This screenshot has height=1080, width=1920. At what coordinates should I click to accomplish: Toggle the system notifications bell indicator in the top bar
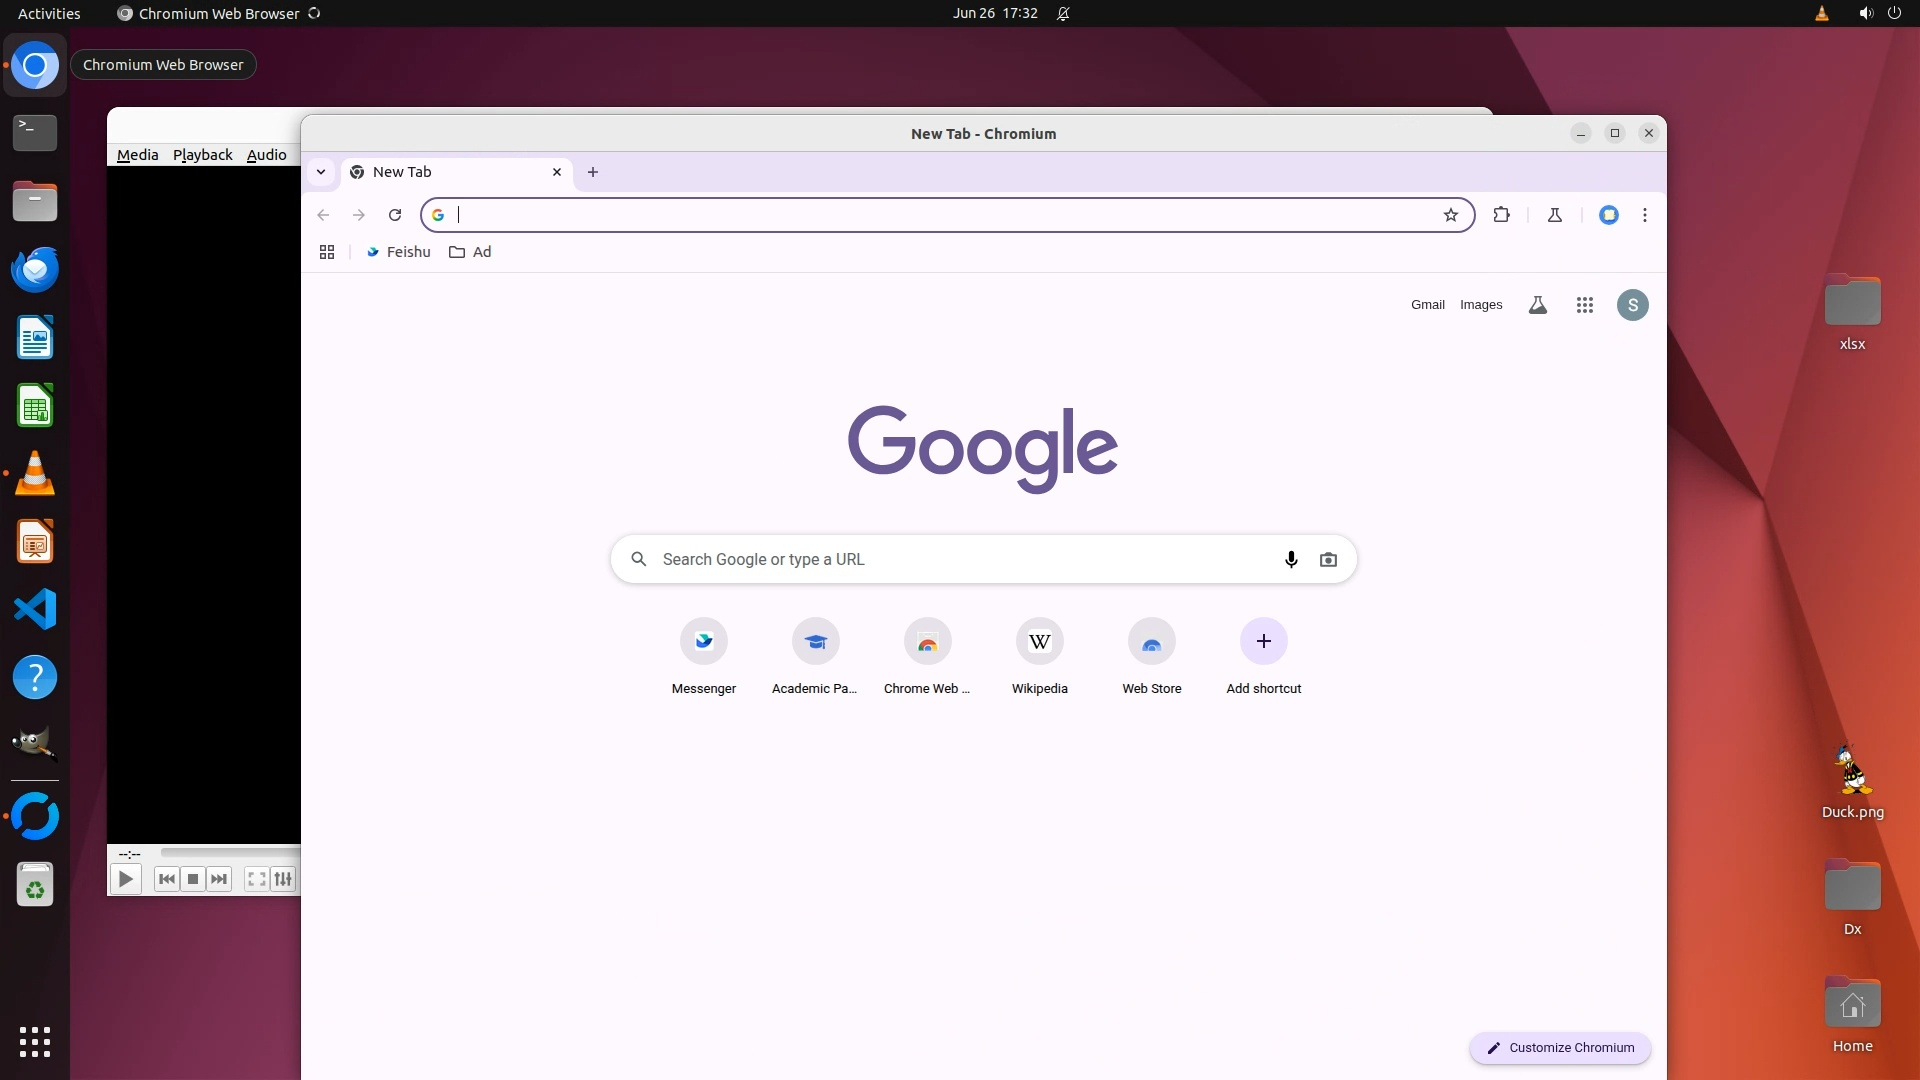[1063, 14]
